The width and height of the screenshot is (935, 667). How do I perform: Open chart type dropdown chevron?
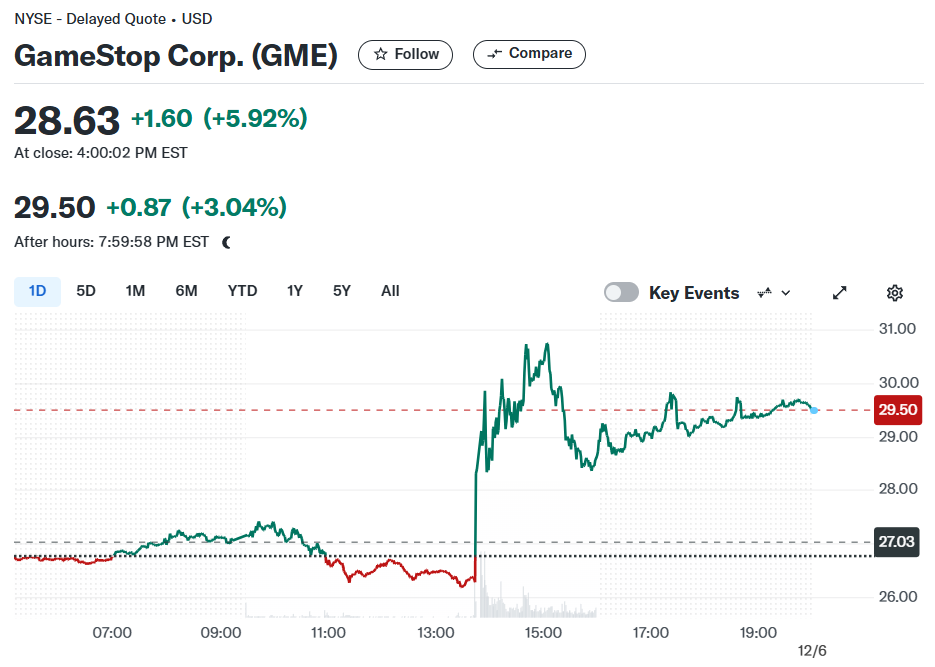pyautogui.click(x=786, y=293)
